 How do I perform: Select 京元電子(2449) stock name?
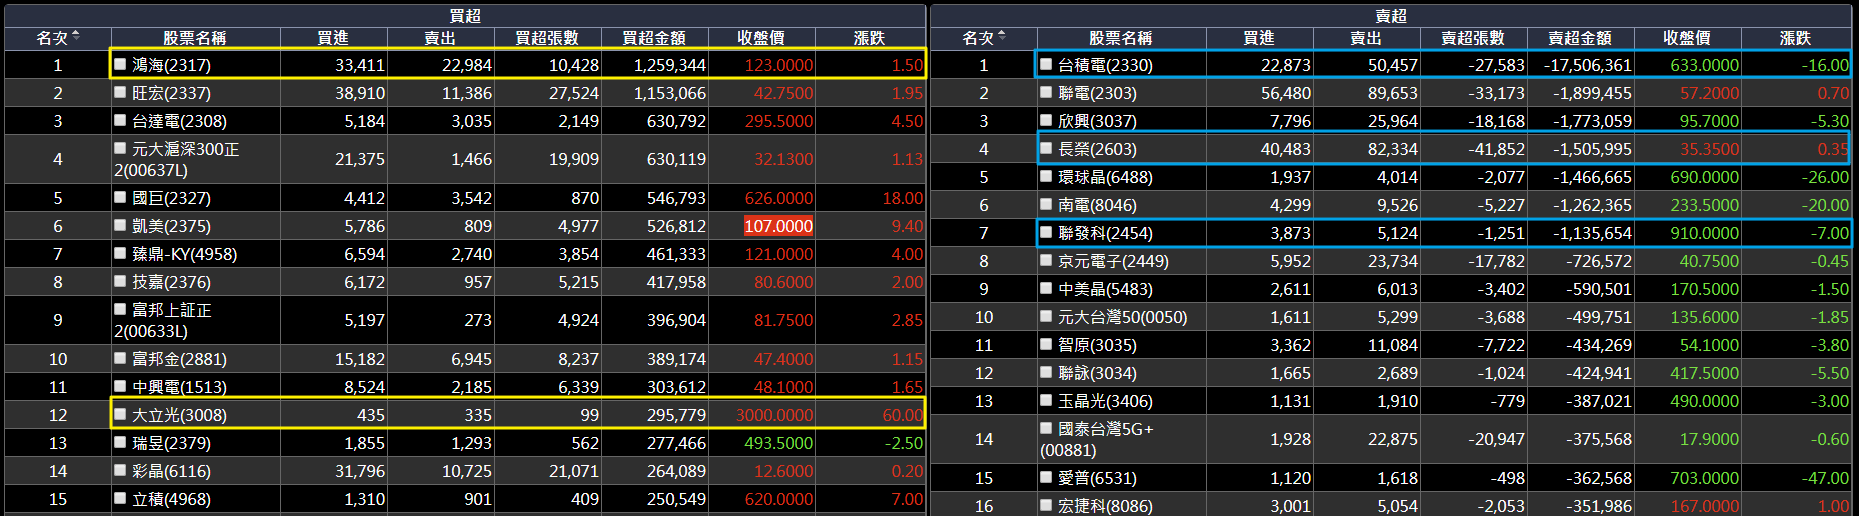click(x=1113, y=260)
